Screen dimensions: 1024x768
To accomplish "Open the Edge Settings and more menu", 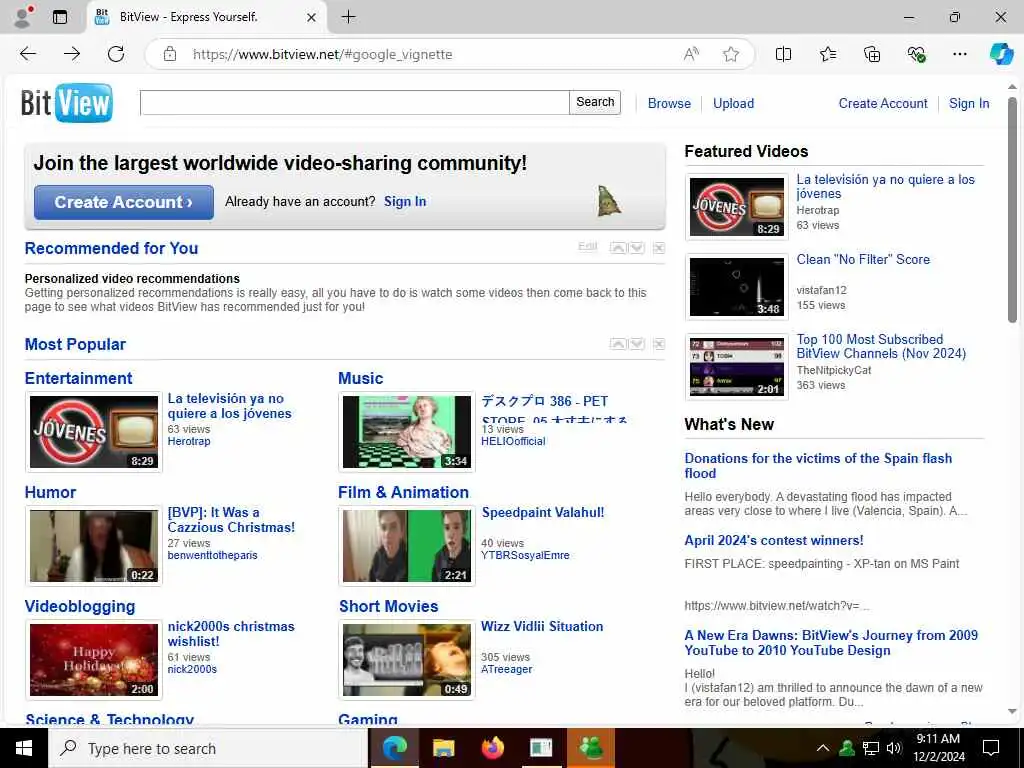I will click(x=960, y=54).
